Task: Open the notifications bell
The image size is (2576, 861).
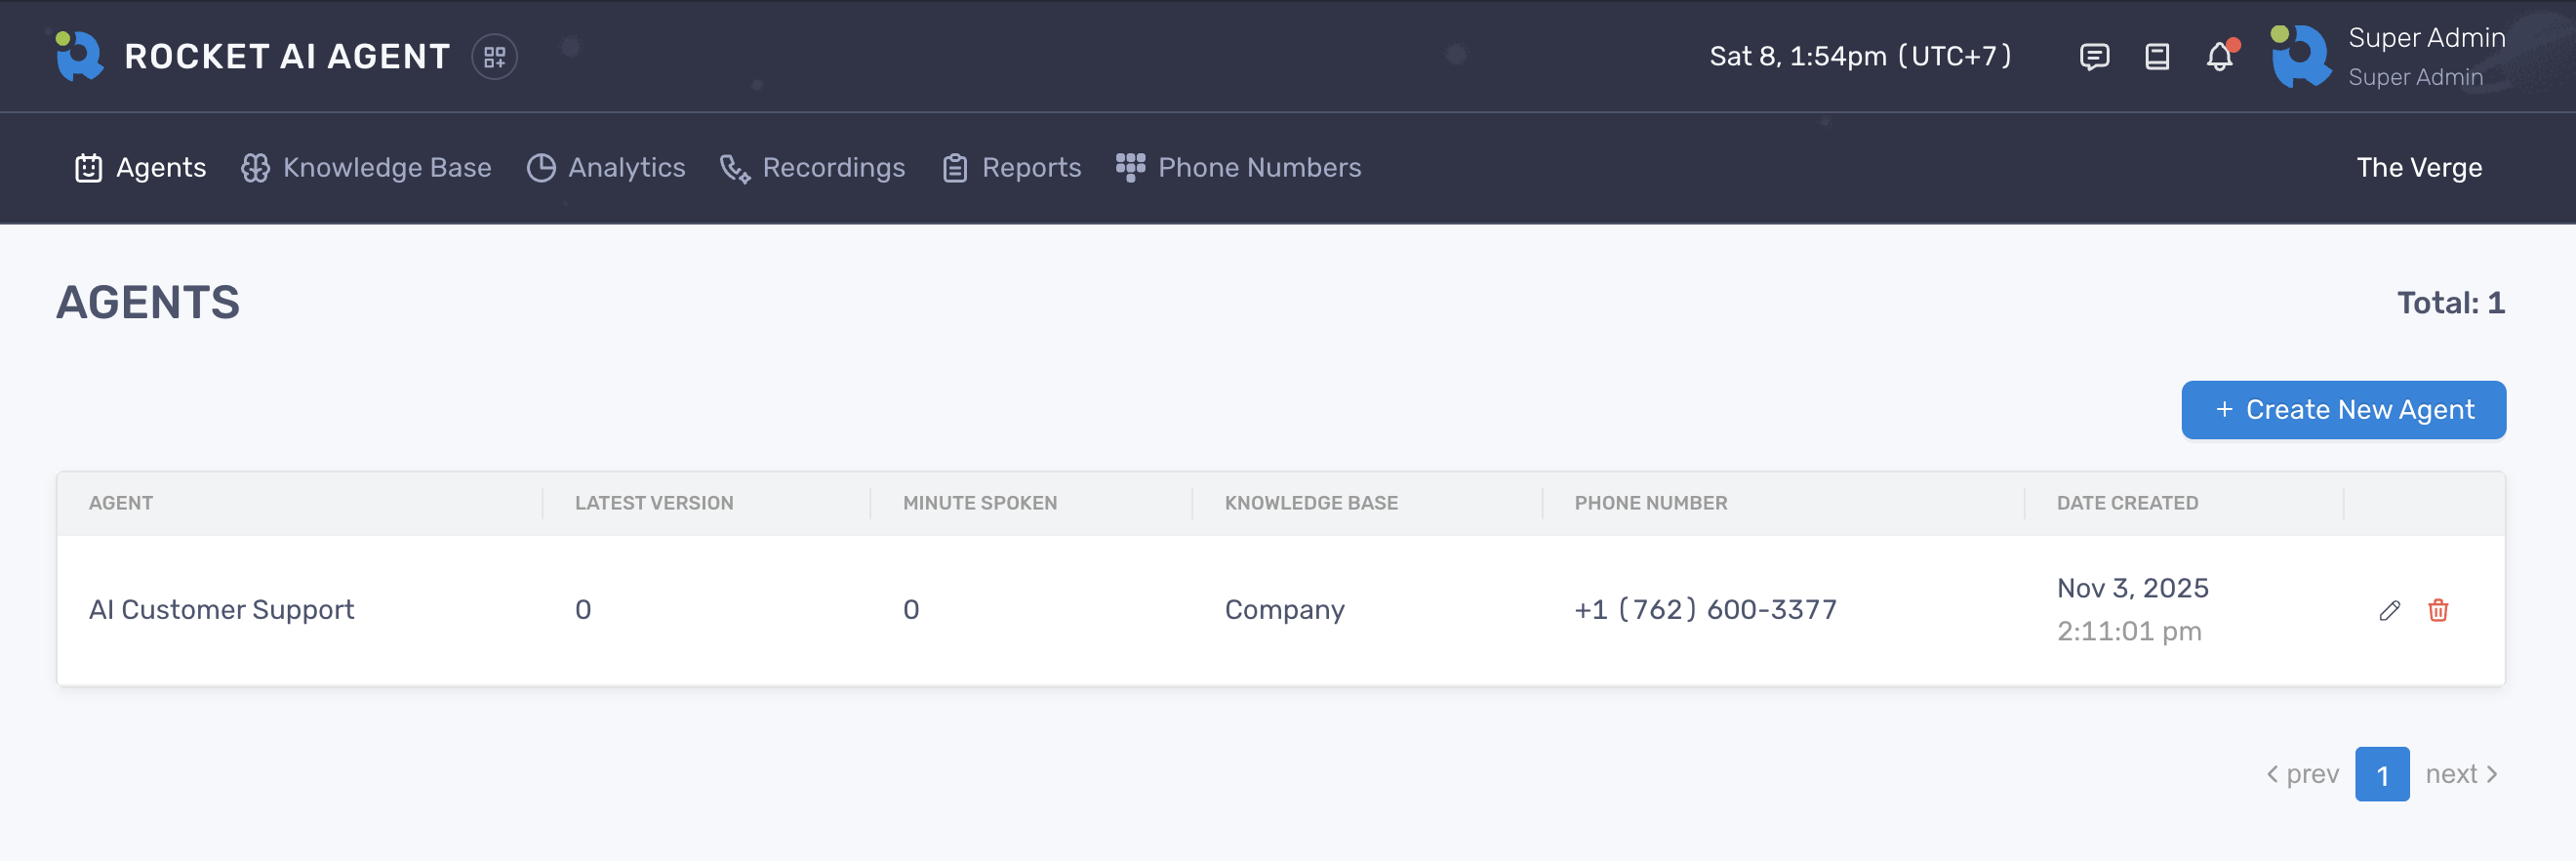Action: 2219,57
